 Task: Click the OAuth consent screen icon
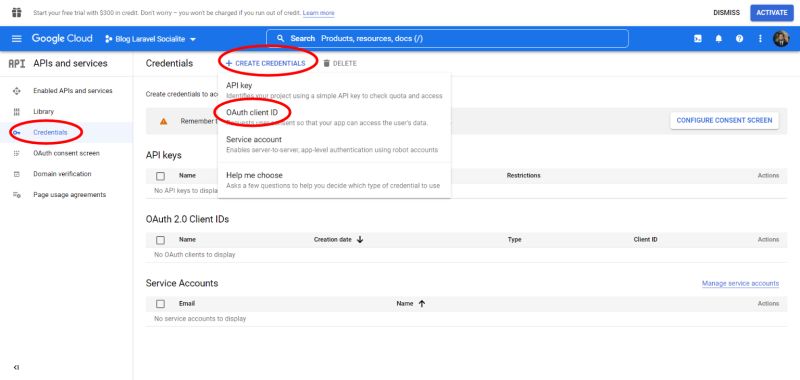[x=16, y=154]
